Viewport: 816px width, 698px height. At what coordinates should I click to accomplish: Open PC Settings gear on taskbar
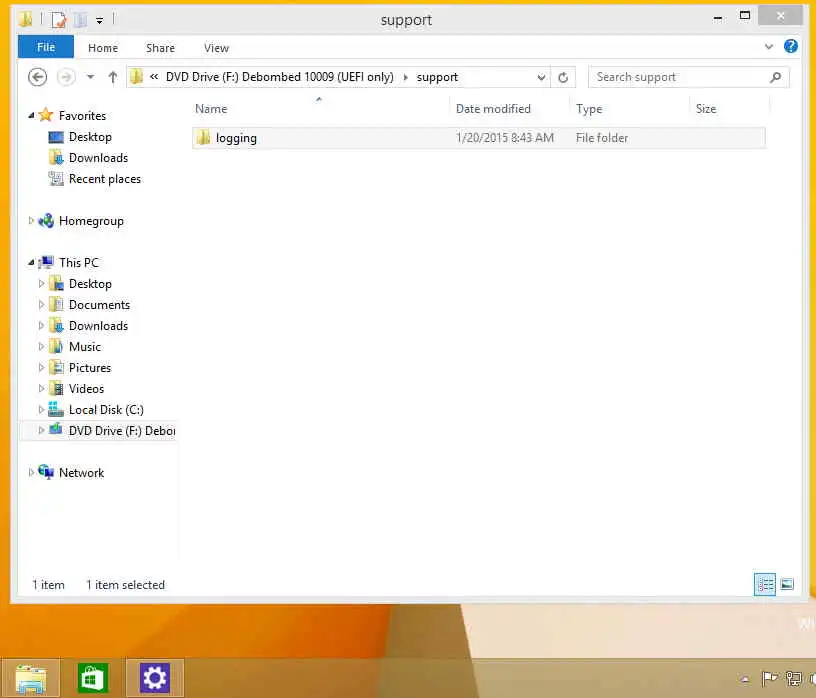pos(155,679)
